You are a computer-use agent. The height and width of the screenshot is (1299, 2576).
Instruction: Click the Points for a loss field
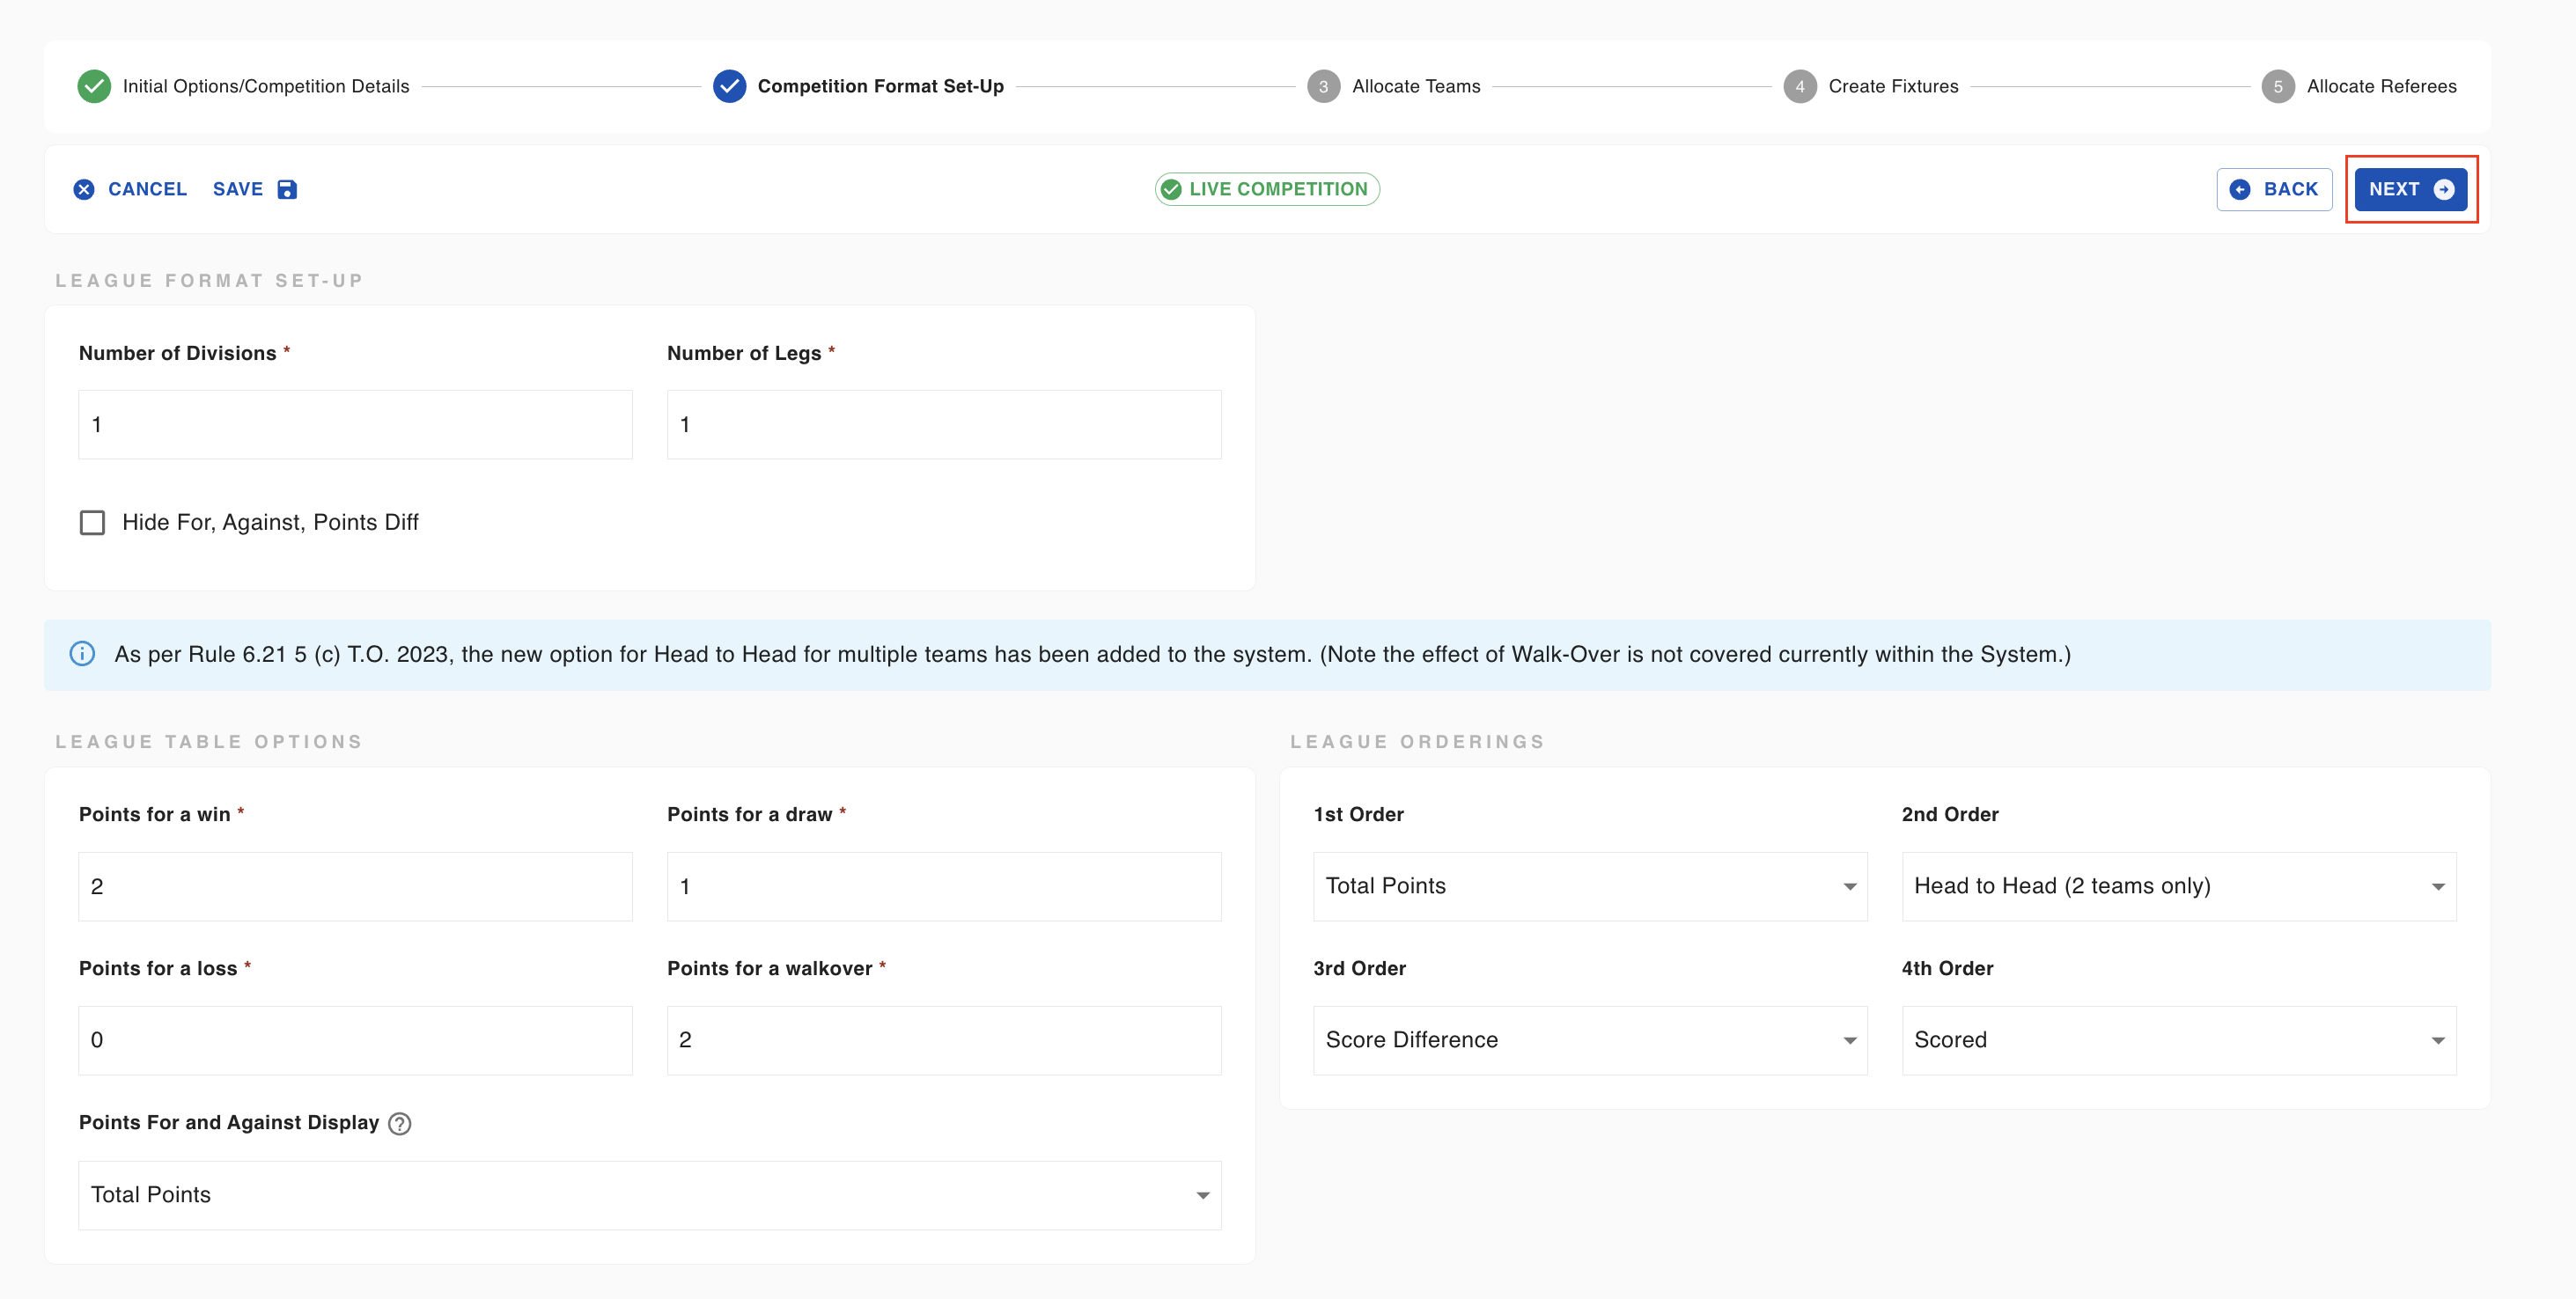pos(355,1040)
